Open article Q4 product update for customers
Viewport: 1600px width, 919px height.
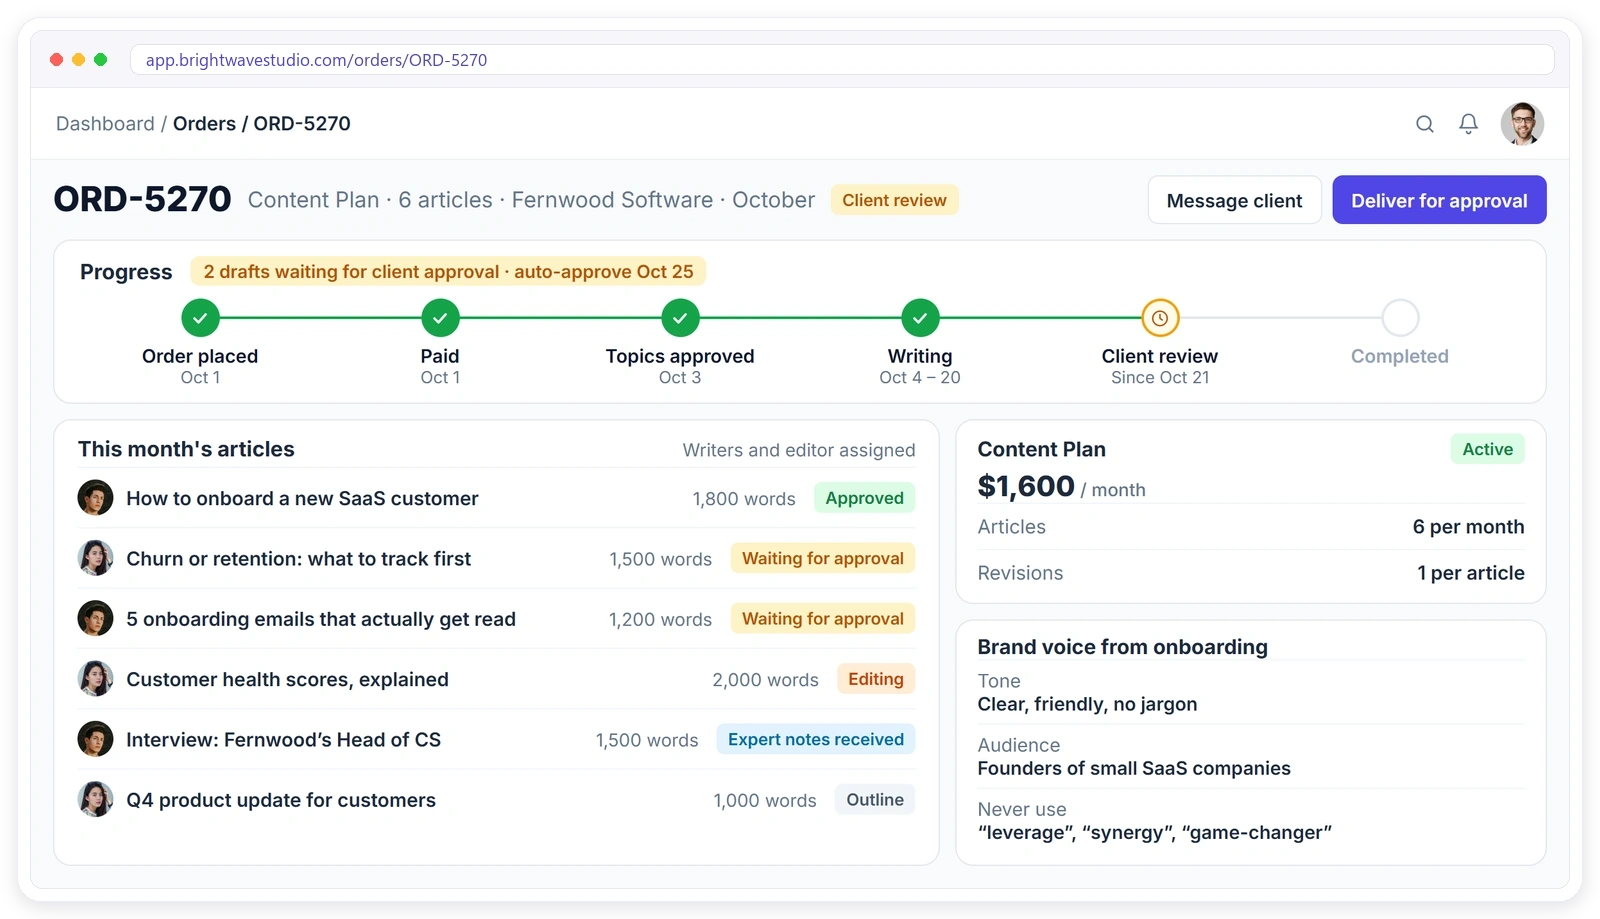click(x=281, y=800)
